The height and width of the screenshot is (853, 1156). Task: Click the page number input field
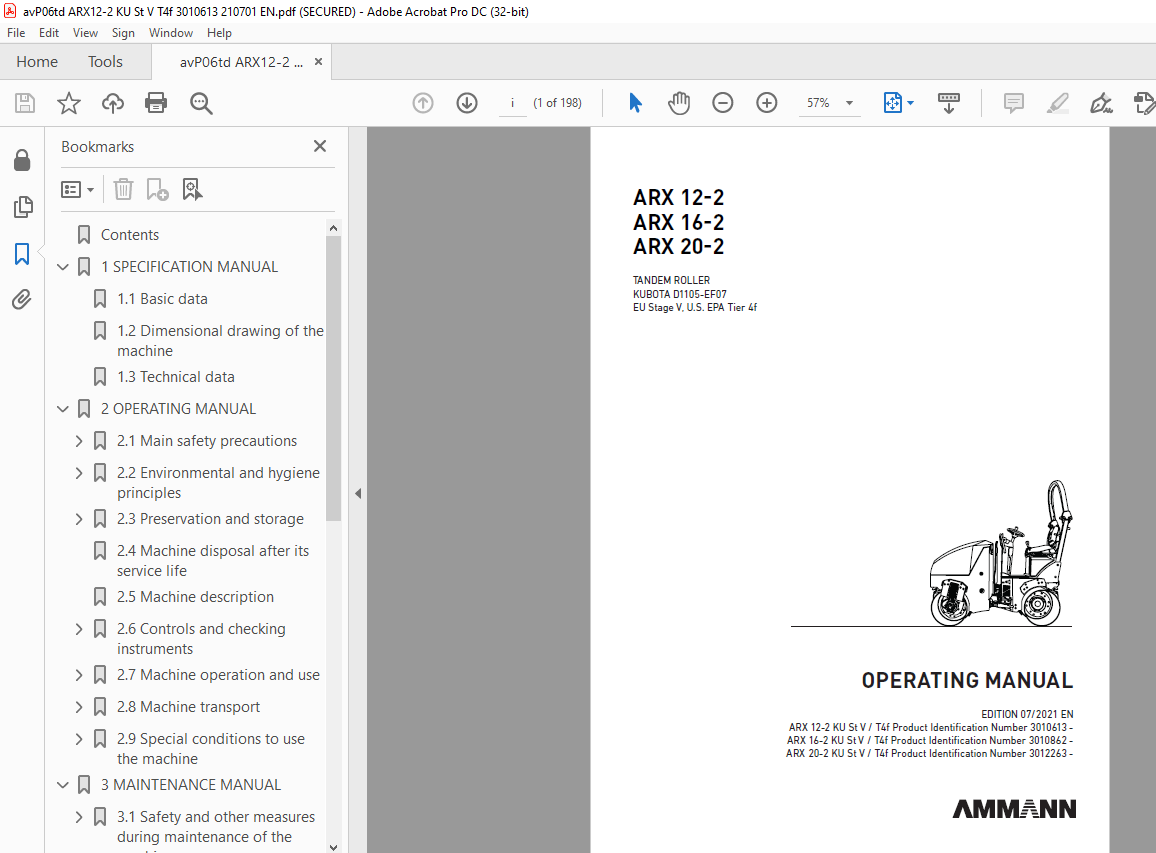pyautogui.click(x=512, y=103)
